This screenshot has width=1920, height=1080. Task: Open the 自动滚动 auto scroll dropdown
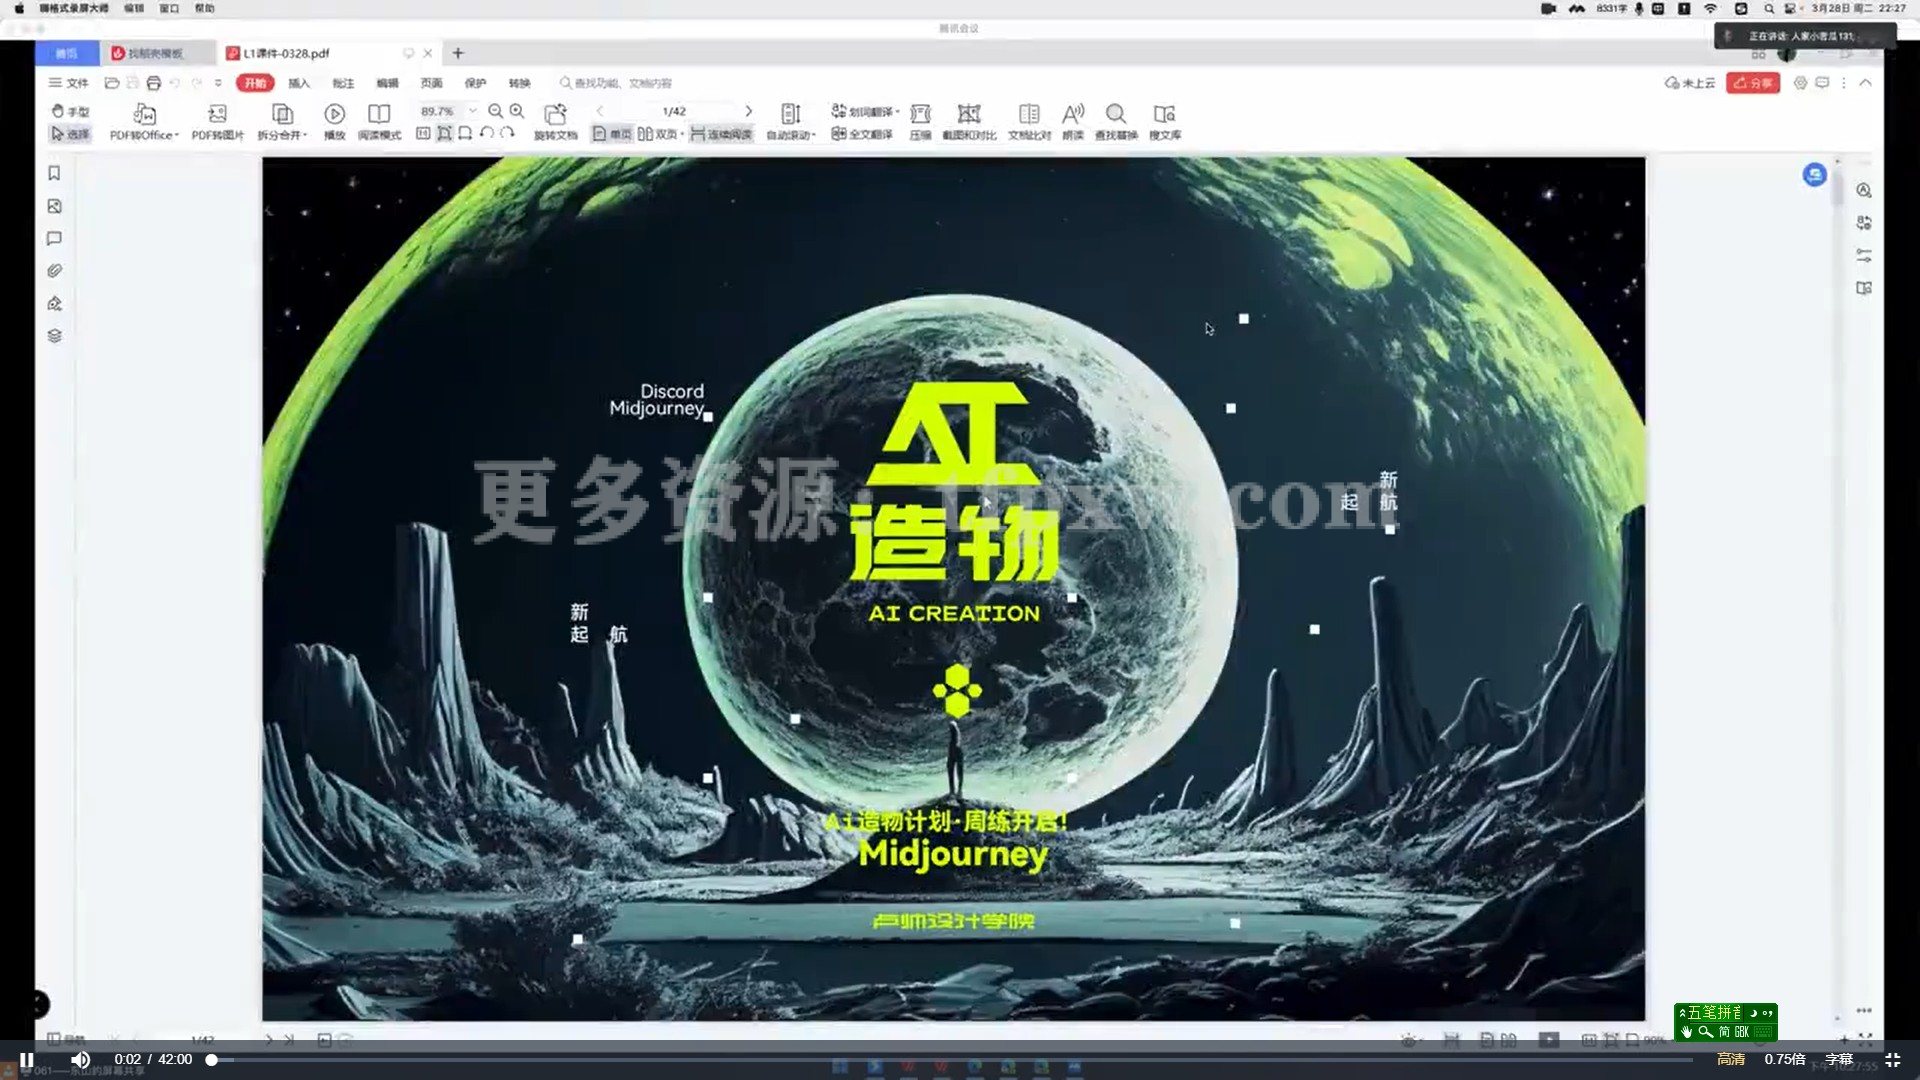click(x=791, y=123)
